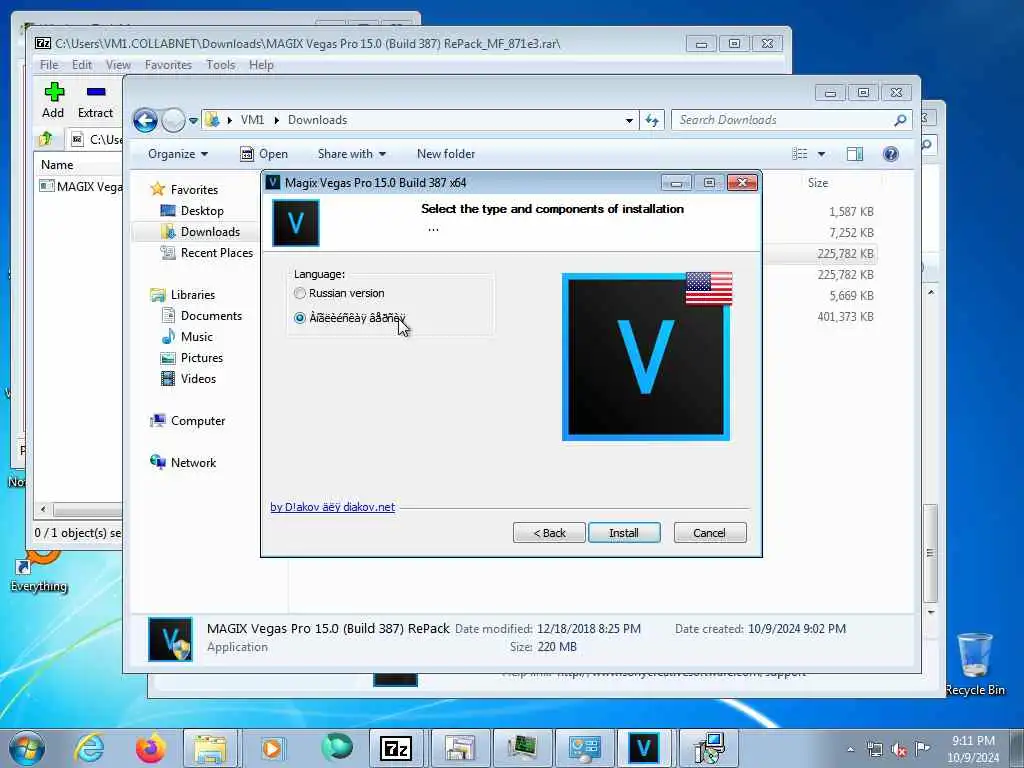Select Libraries in navigation pane

183,295
